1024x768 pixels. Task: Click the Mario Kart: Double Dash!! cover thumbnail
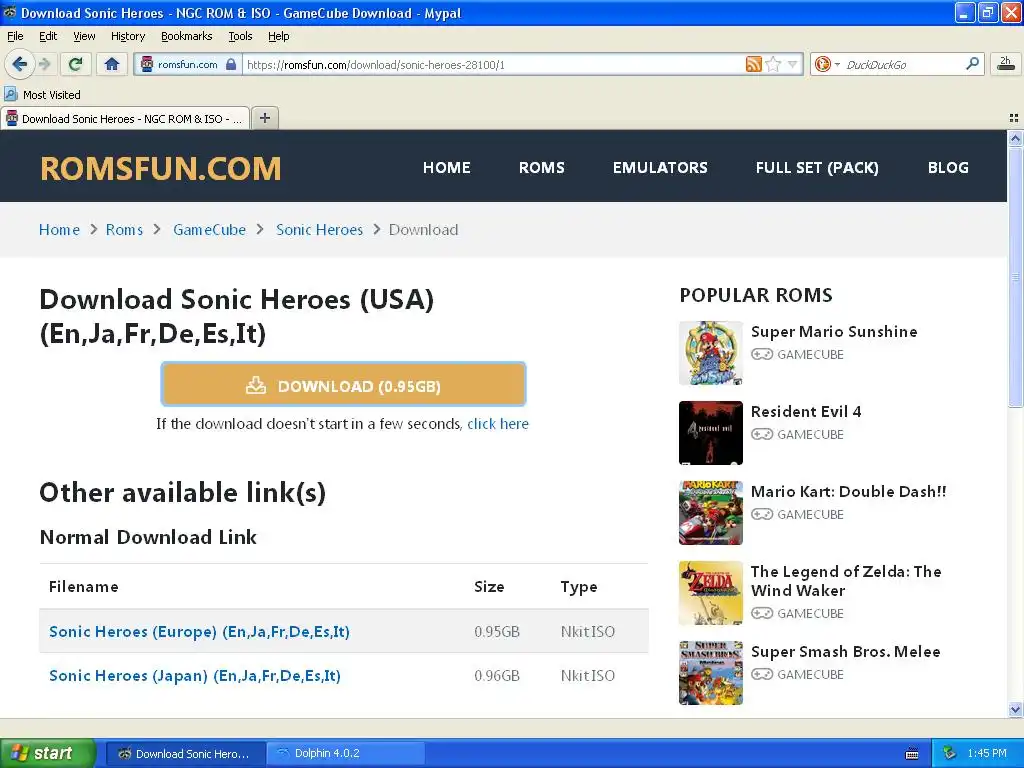(711, 513)
